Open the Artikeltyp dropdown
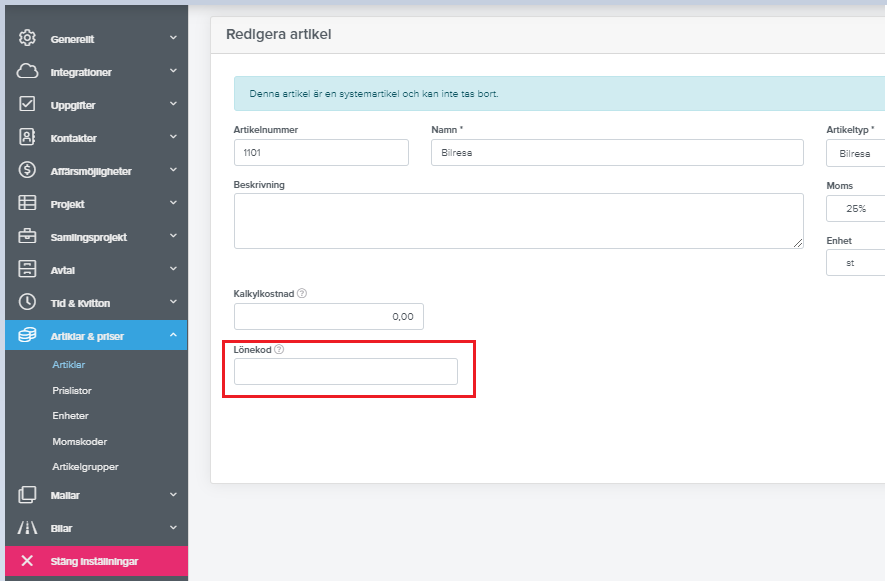This screenshot has height=581, width=887. [856, 153]
